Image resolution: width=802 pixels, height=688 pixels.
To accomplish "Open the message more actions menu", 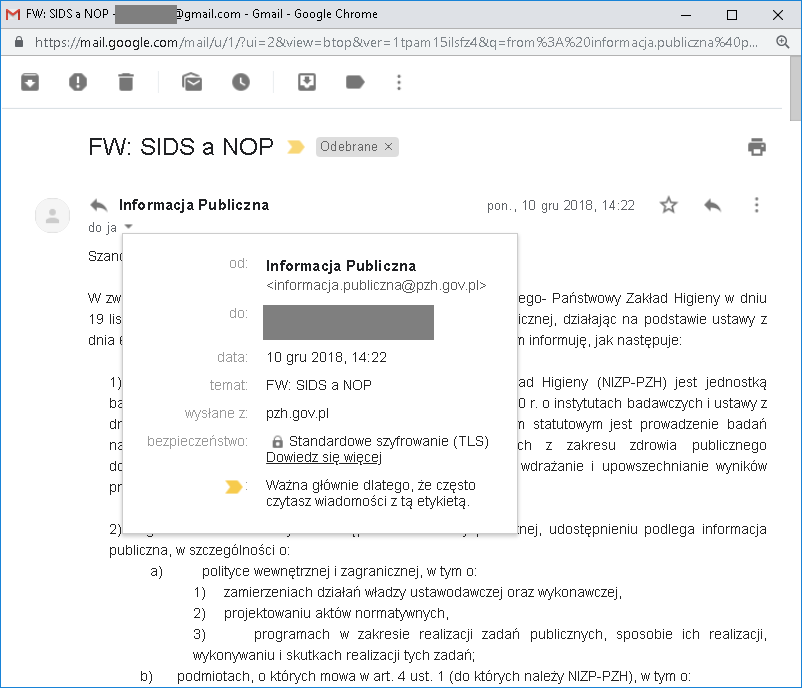I will 757,205.
